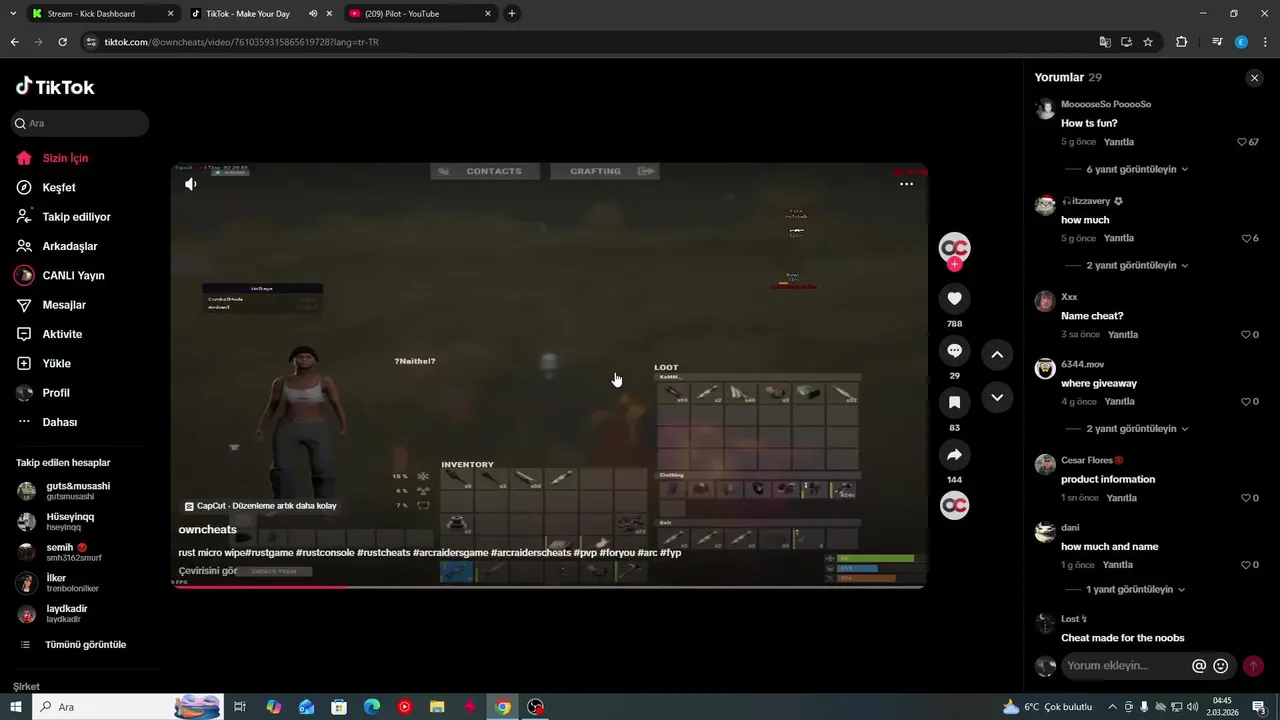Like the video heart button
Screen dimensions: 1280x720
(x=954, y=298)
